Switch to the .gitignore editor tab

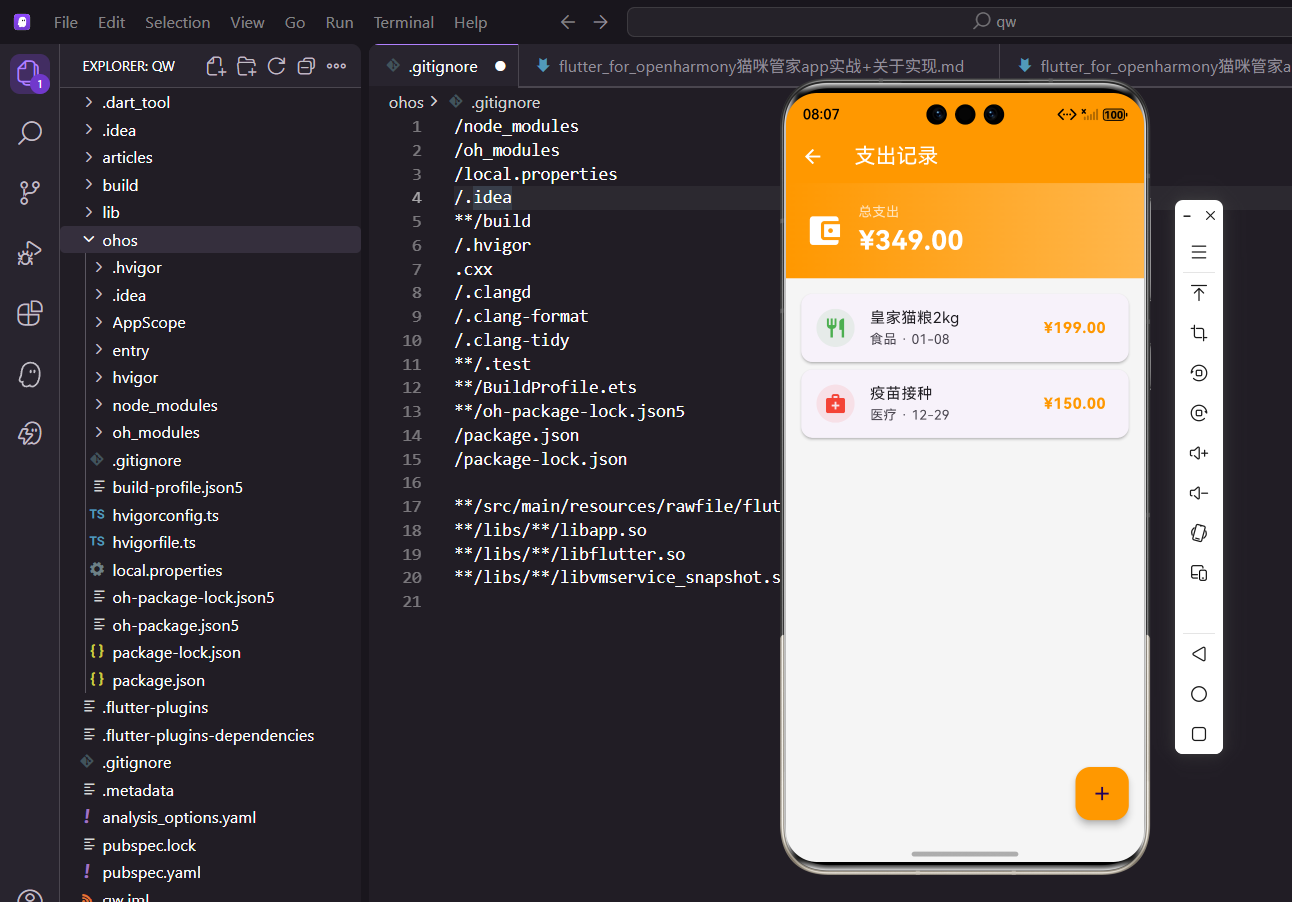pos(444,66)
